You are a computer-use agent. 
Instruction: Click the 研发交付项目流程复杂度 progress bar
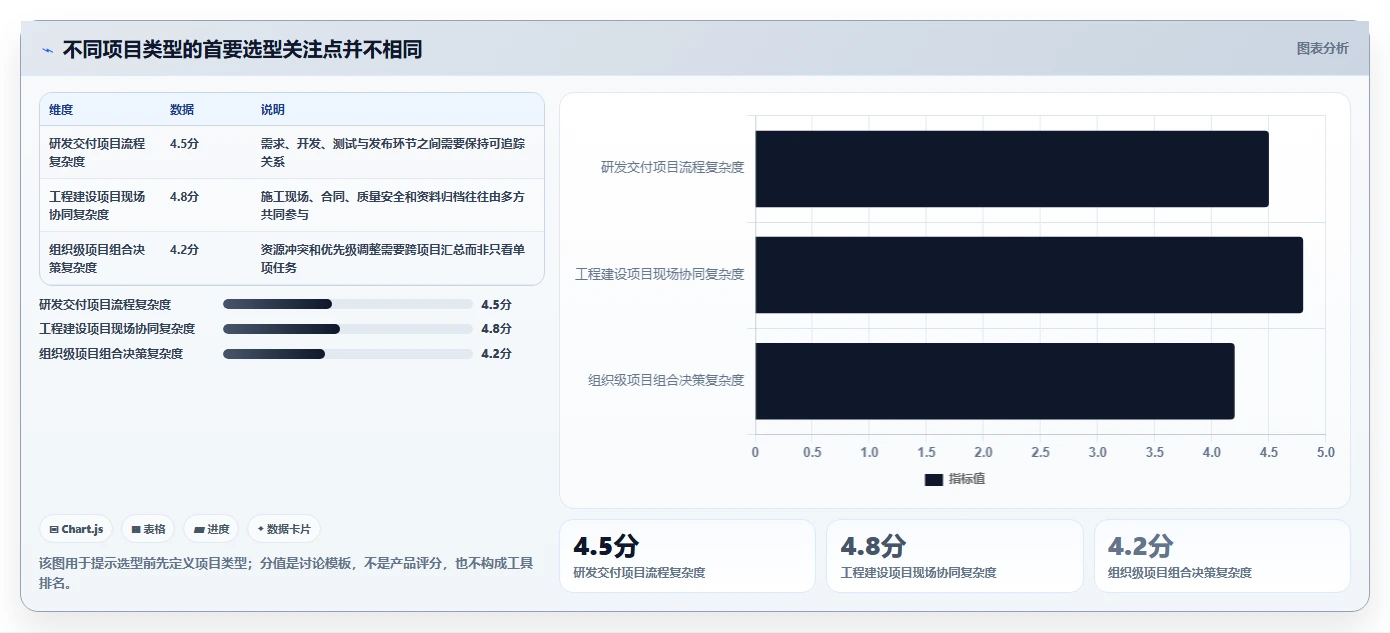[348, 304]
